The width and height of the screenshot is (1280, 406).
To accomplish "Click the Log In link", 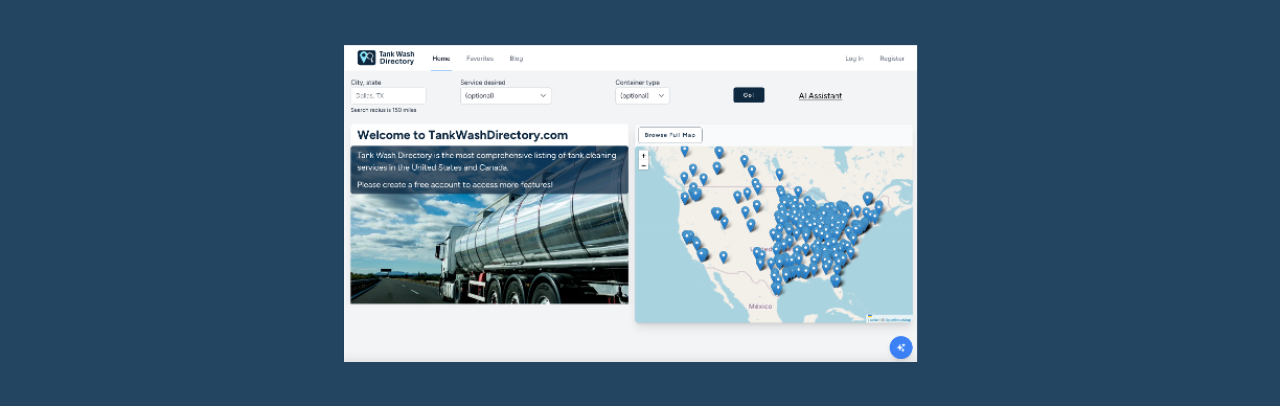I will [854, 59].
